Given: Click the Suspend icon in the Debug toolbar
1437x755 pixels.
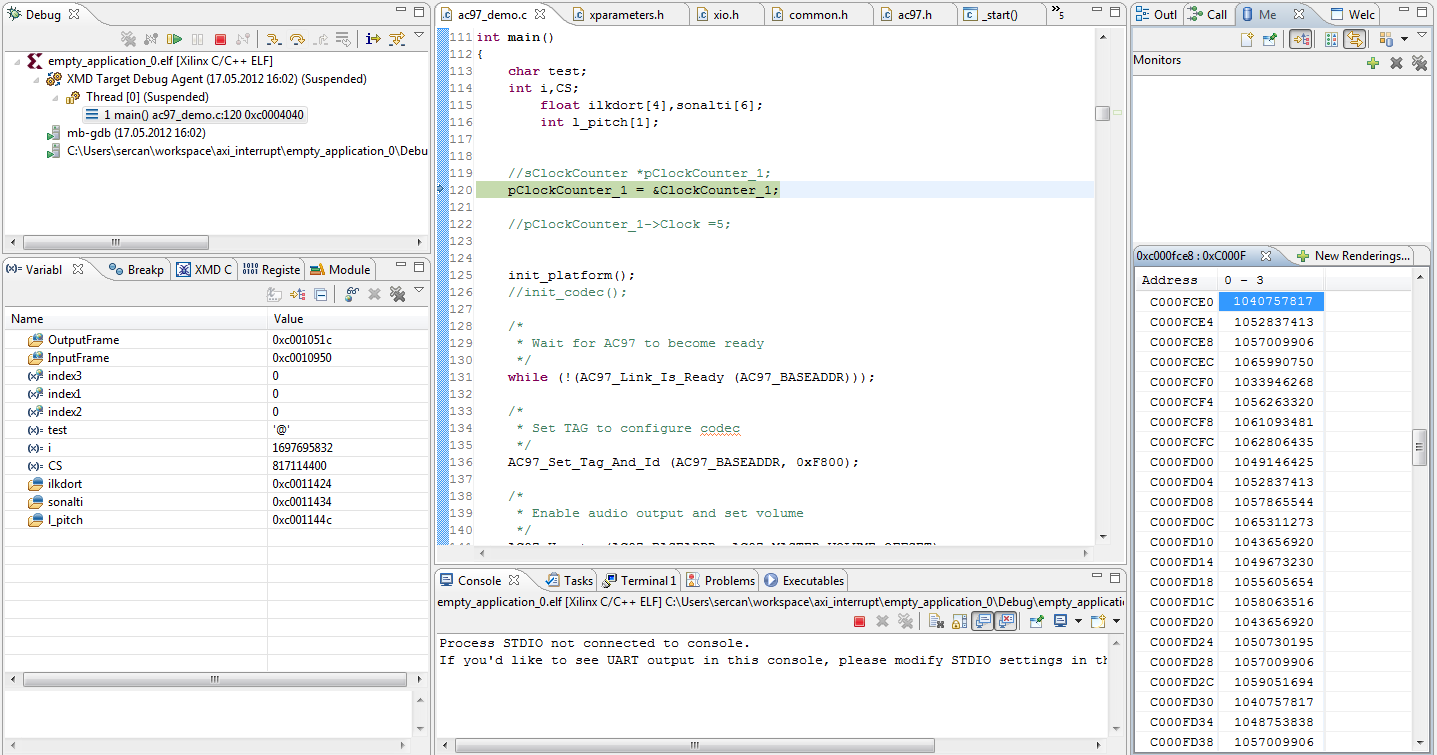Looking at the screenshot, I should point(197,39).
